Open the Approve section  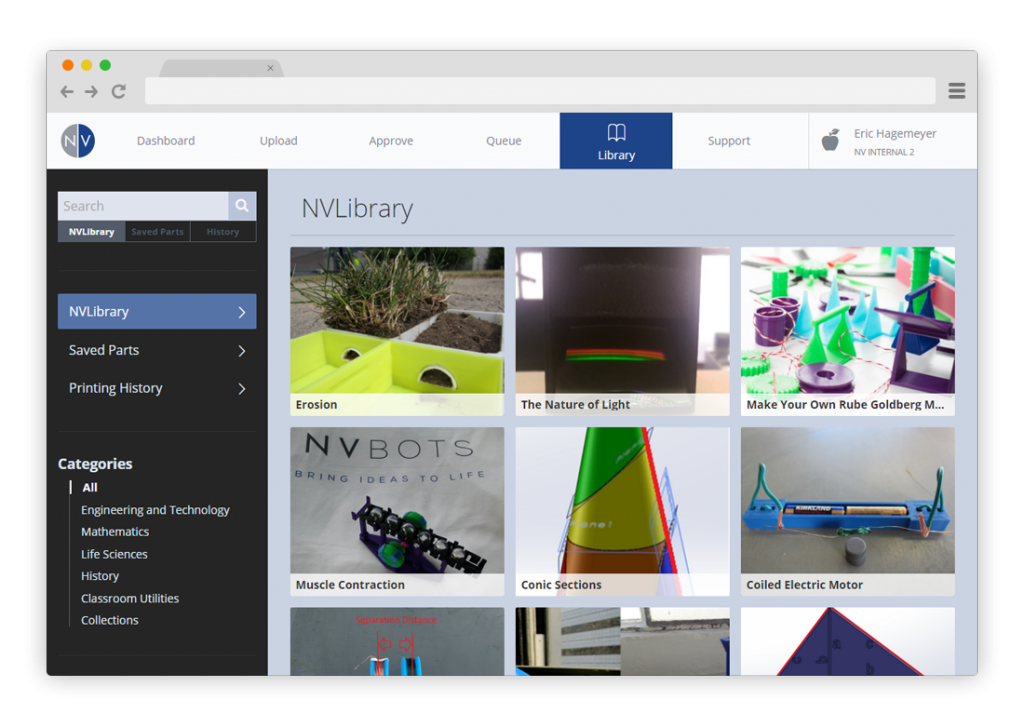(x=391, y=140)
